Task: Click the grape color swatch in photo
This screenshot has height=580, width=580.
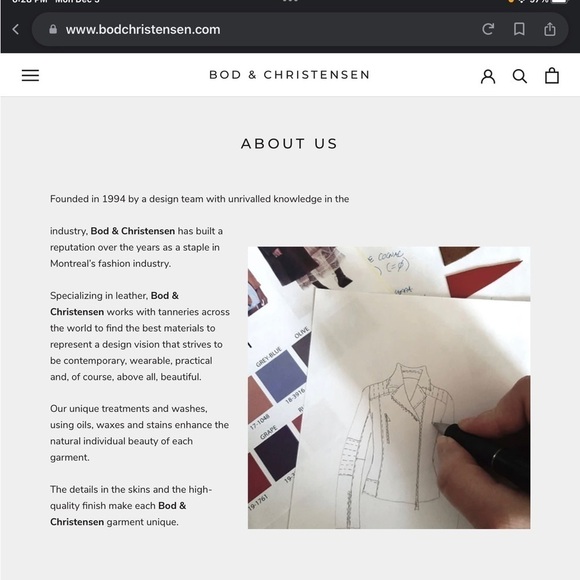Action: 276,452
